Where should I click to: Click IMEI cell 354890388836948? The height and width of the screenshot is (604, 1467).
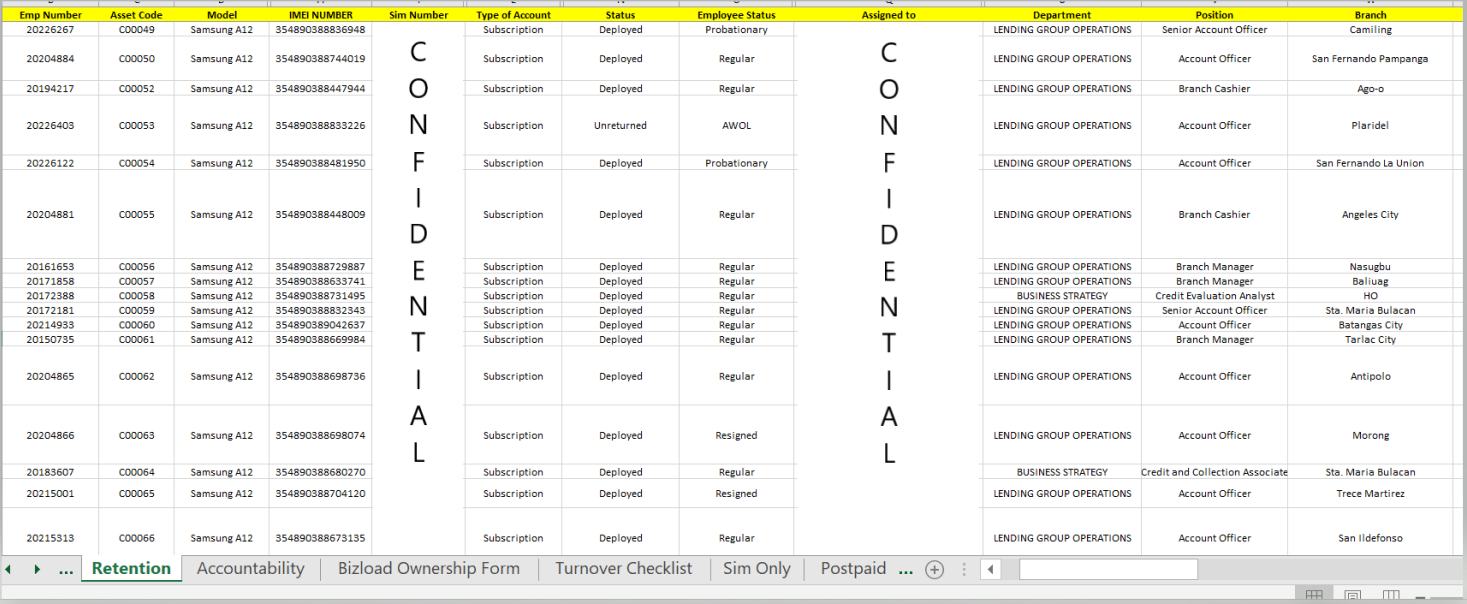click(x=320, y=30)
